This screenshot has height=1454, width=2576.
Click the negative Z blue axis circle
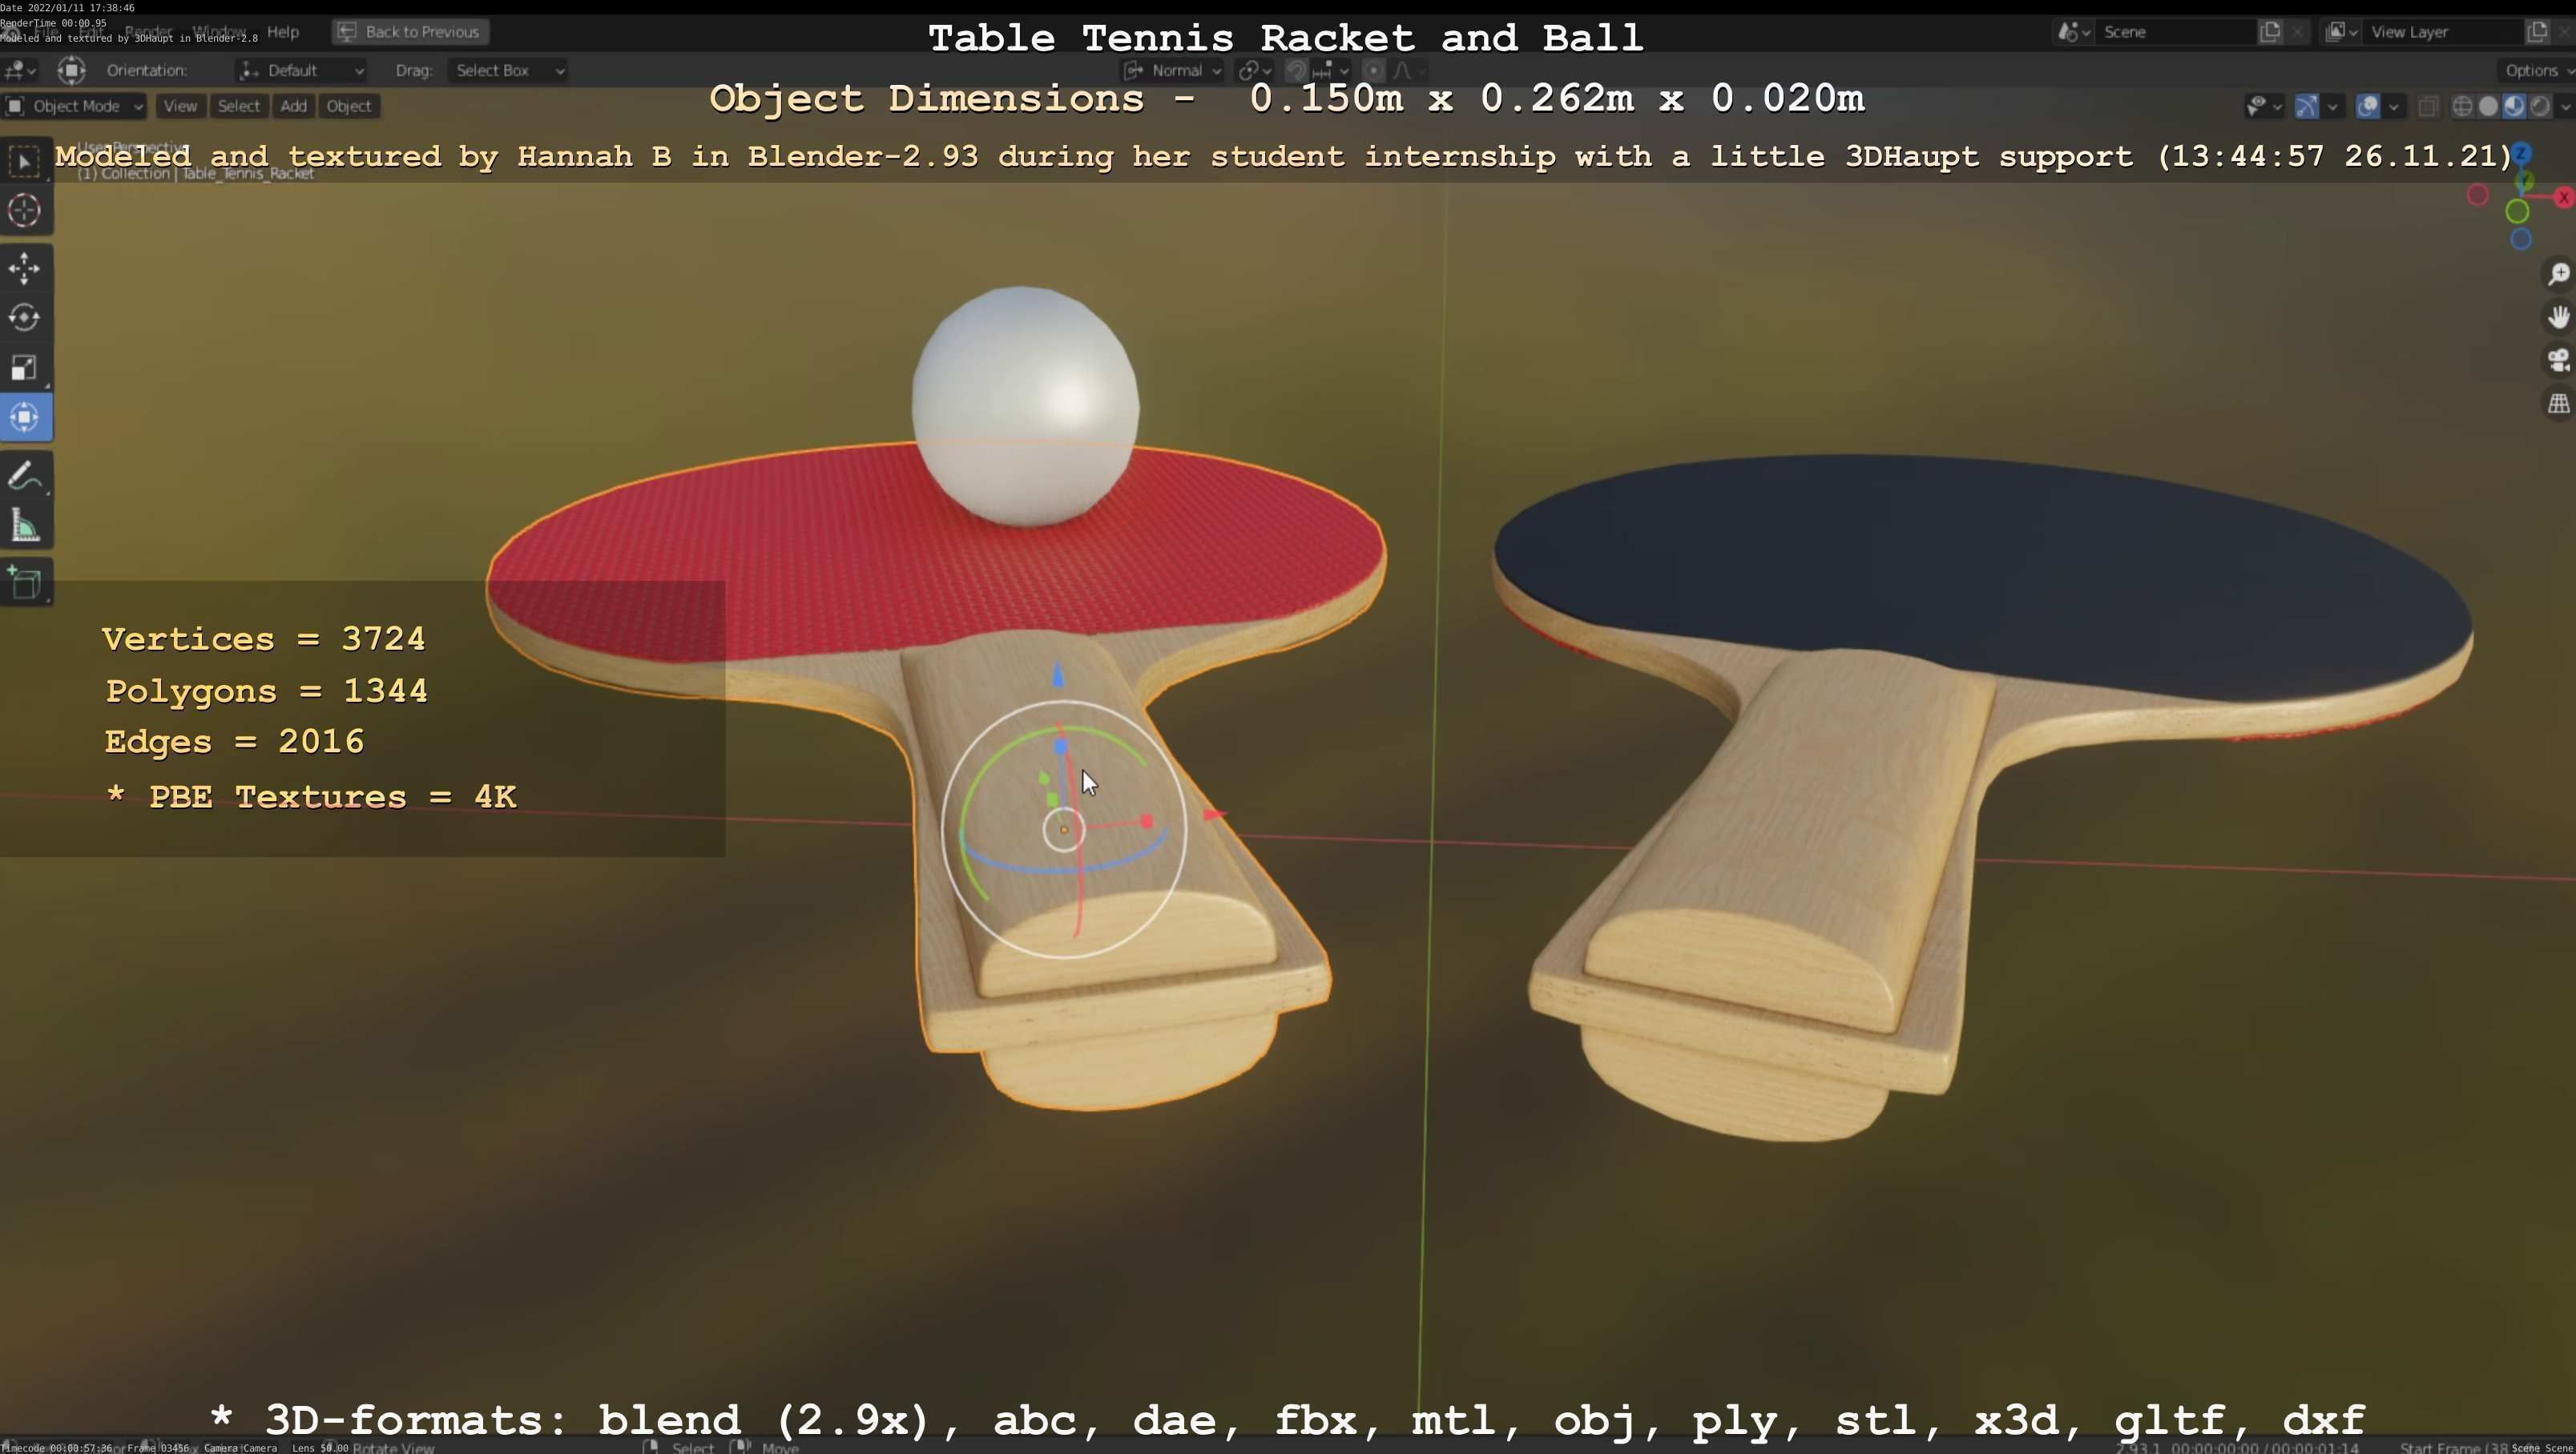click(2521, 240)
